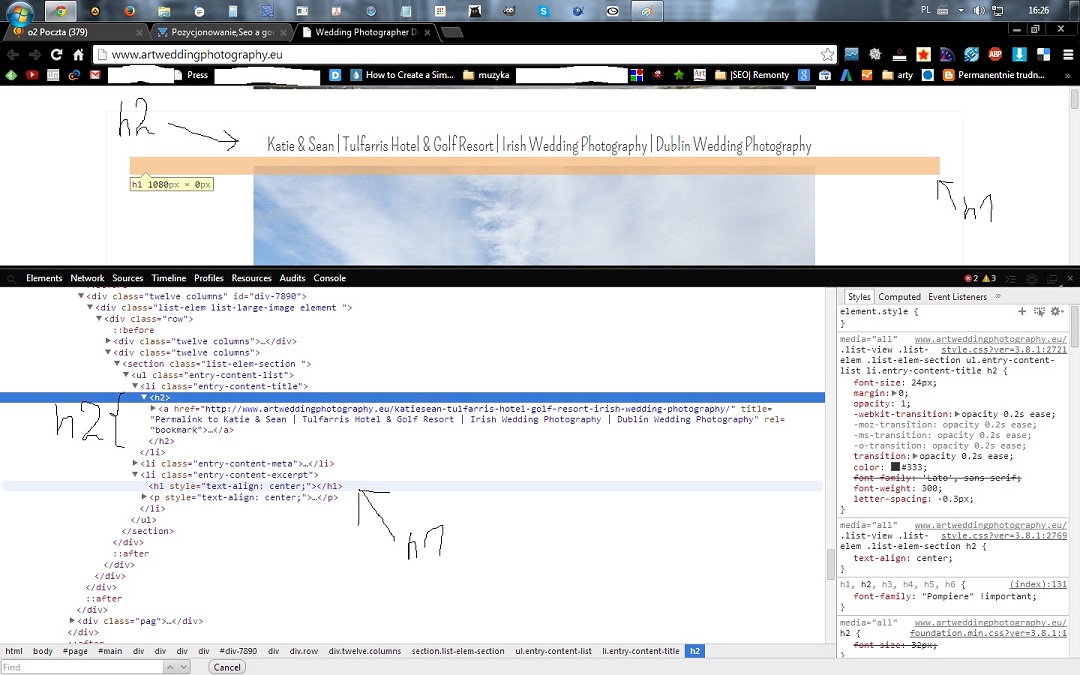Screen dimensions: 1080x675
Task: Click the Find input field
Action: point(81,667)
